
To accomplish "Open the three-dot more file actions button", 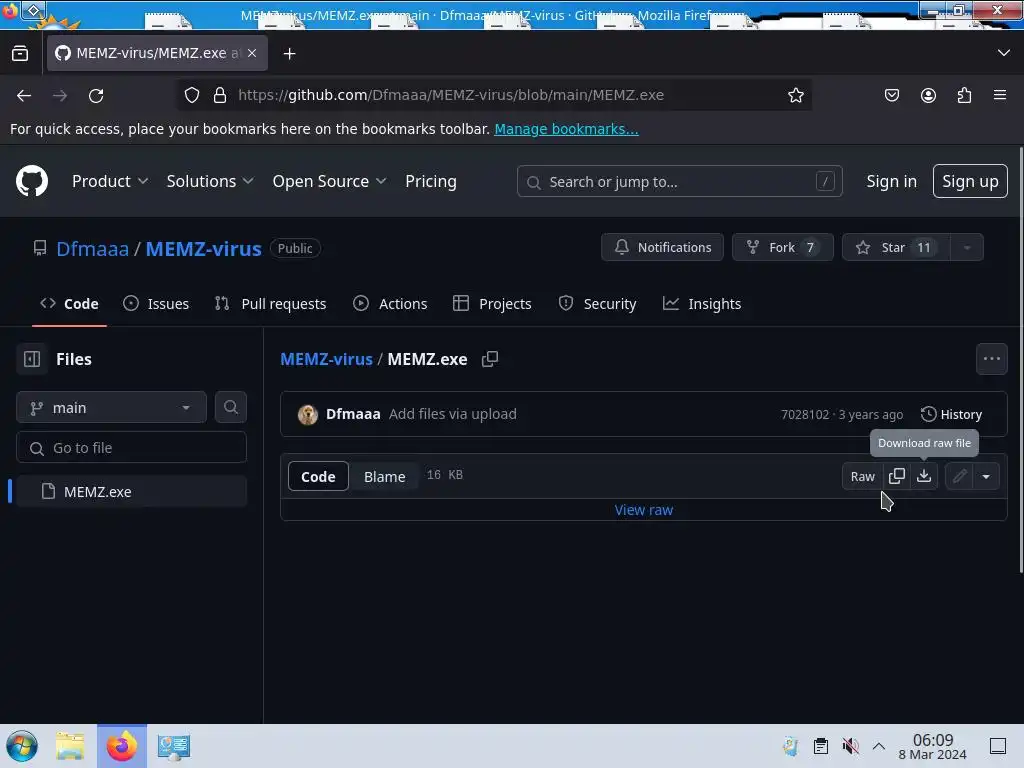I will click(991, 359).
